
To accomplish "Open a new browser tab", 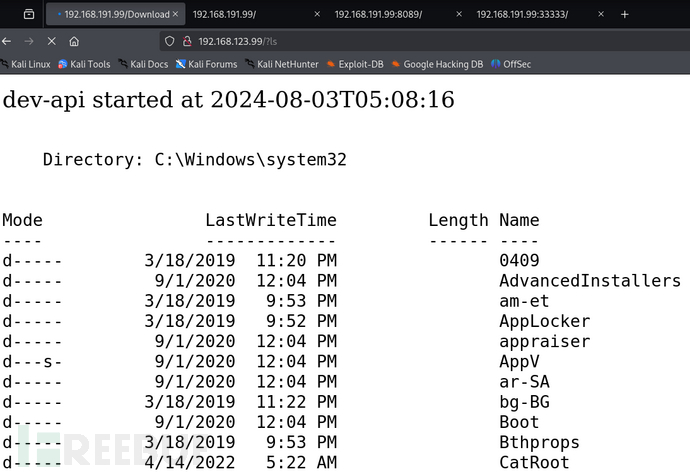I will pyautogui.click(x=625, y=14).
